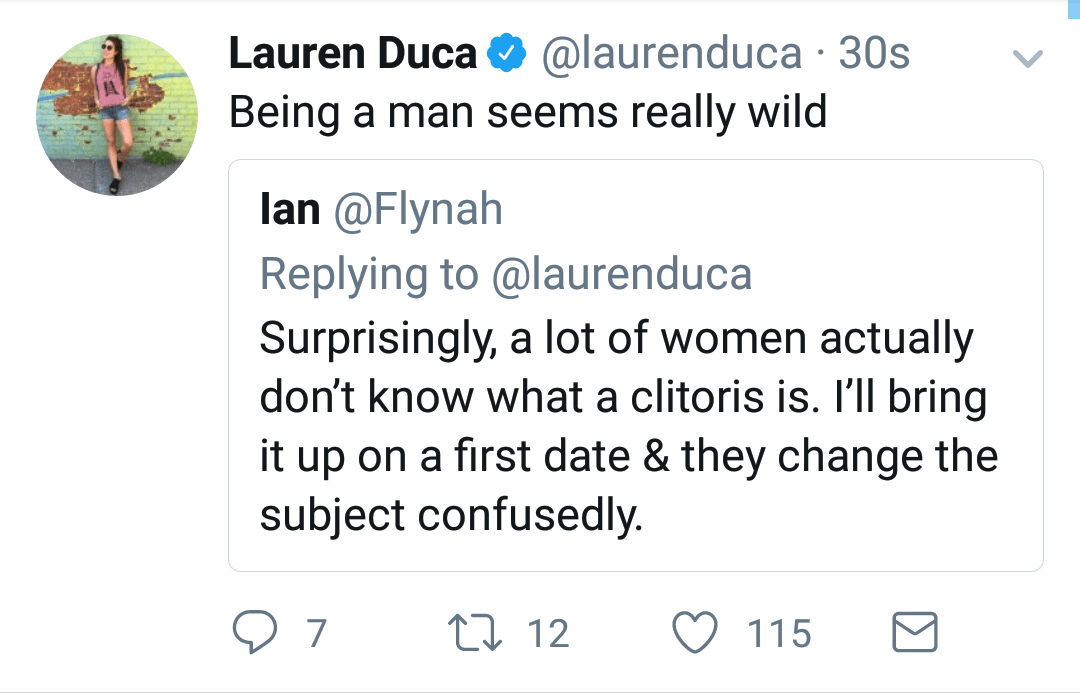Click the reply count of 7
Viewport: 1080px width, 699px height.
[316, 633]
